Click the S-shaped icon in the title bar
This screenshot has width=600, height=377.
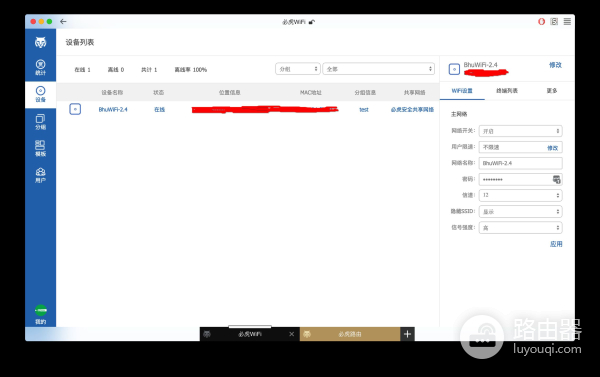click(554, 21)
